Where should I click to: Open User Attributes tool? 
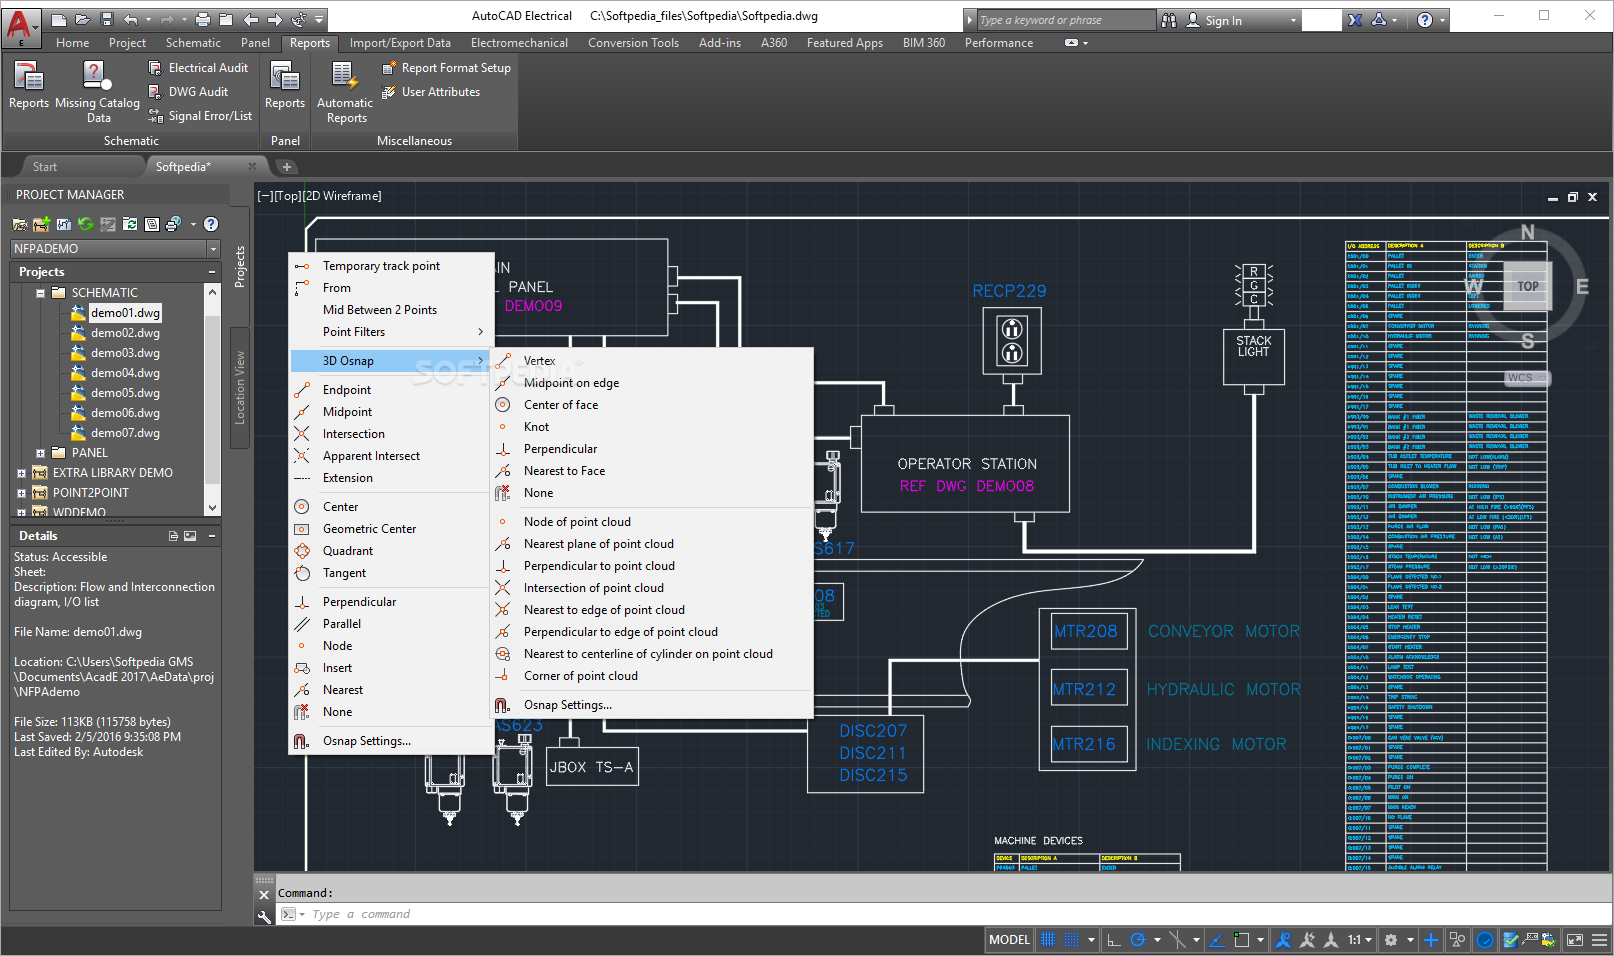tap(431, 92)
